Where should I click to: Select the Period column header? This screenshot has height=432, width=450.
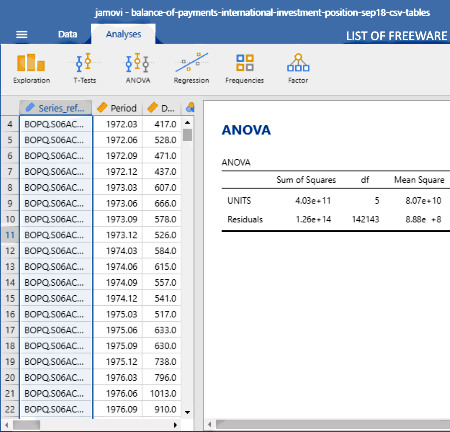pyautogui.click(x=117, y=108)
